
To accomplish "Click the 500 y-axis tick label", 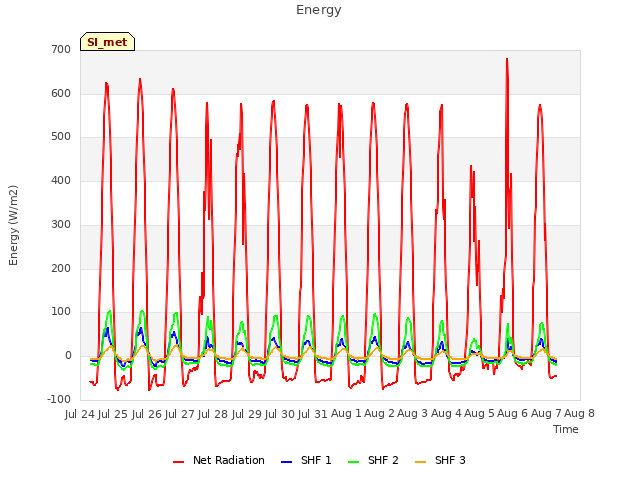I will click(x=61, y=137).
